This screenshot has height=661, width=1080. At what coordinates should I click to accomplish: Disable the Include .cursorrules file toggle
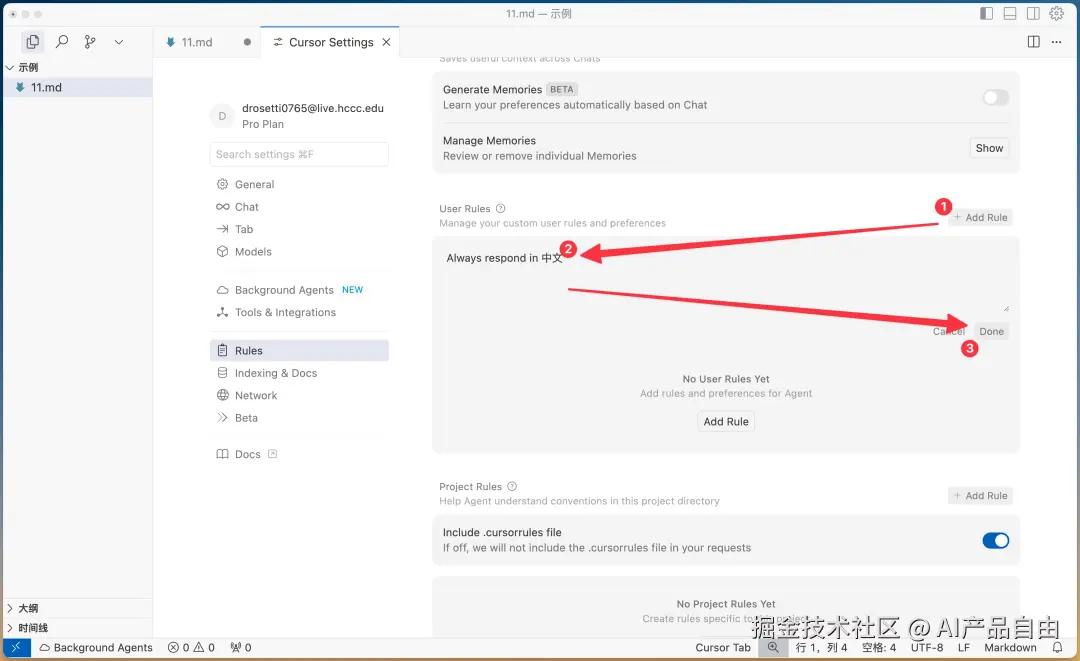[995, 541]
